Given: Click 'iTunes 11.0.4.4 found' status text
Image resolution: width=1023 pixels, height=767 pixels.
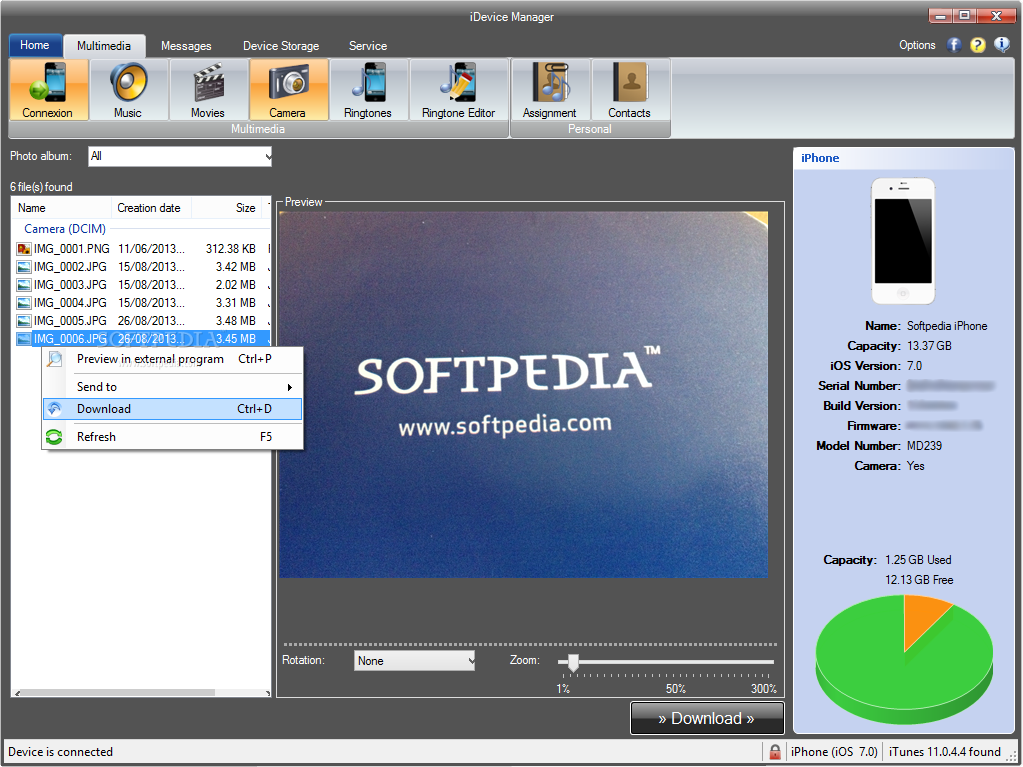Looking at the screenshot, I should (x=944, y=752).
